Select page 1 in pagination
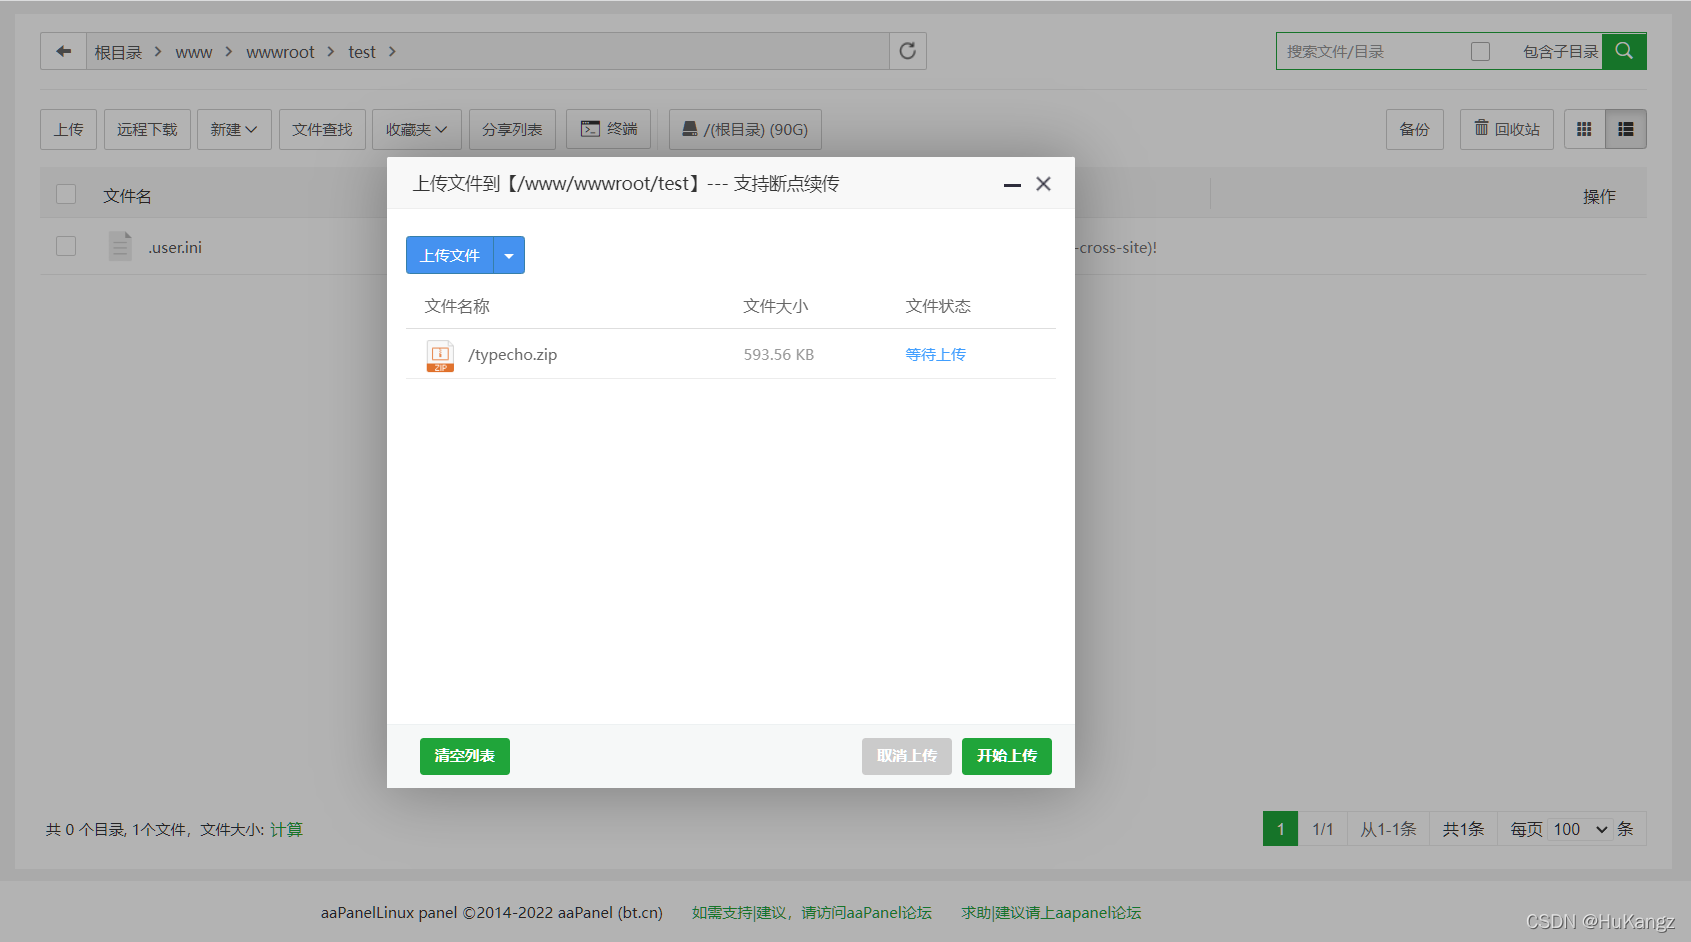The width and height of the screenshot is (1691, 942). [1281, 829]
